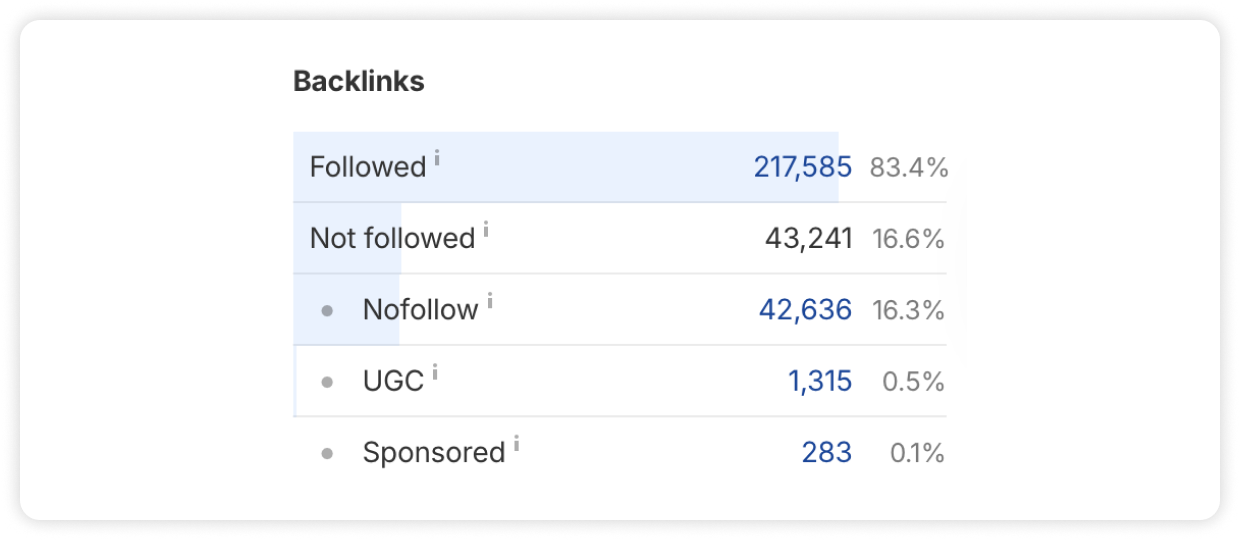Click the info icon beside Followed
Image resolution: width=1240 pixels, height=540 pixels.
coord(437,158)
